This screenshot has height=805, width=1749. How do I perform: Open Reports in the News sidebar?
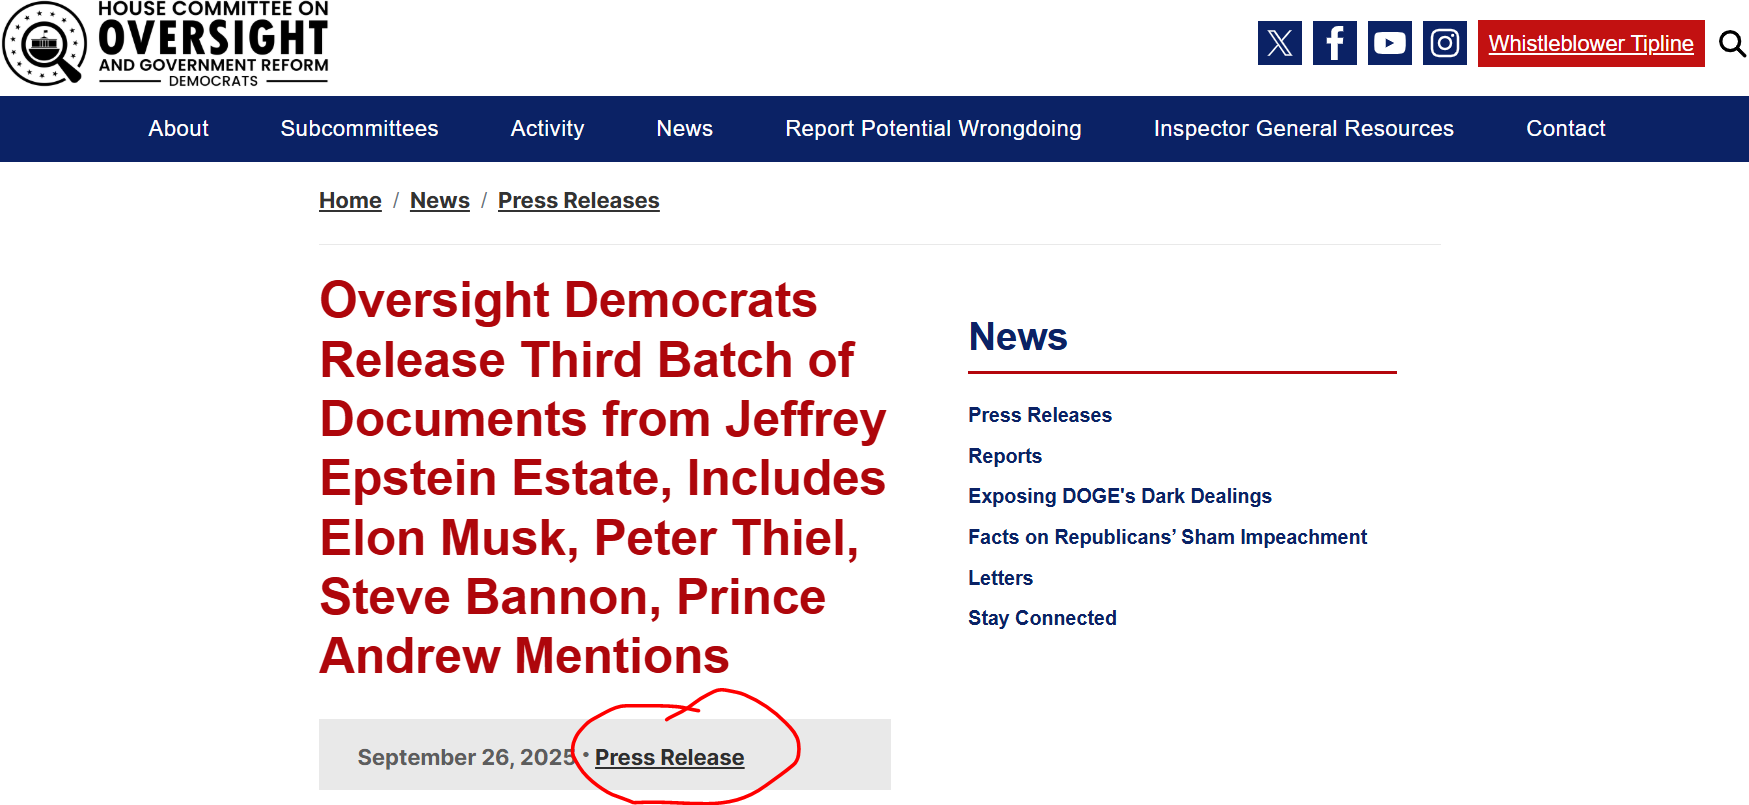pyautogui.click(x=1004, y=456)
